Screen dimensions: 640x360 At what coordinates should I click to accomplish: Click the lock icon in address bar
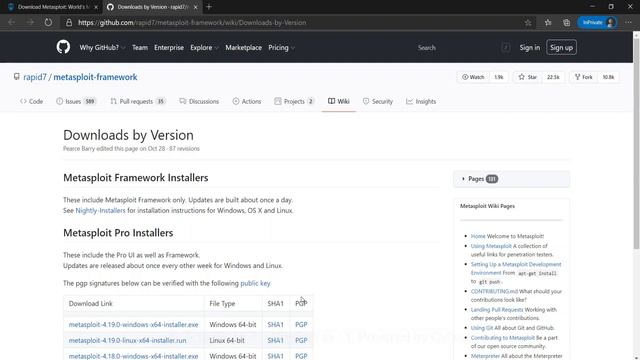coord(69,22)
